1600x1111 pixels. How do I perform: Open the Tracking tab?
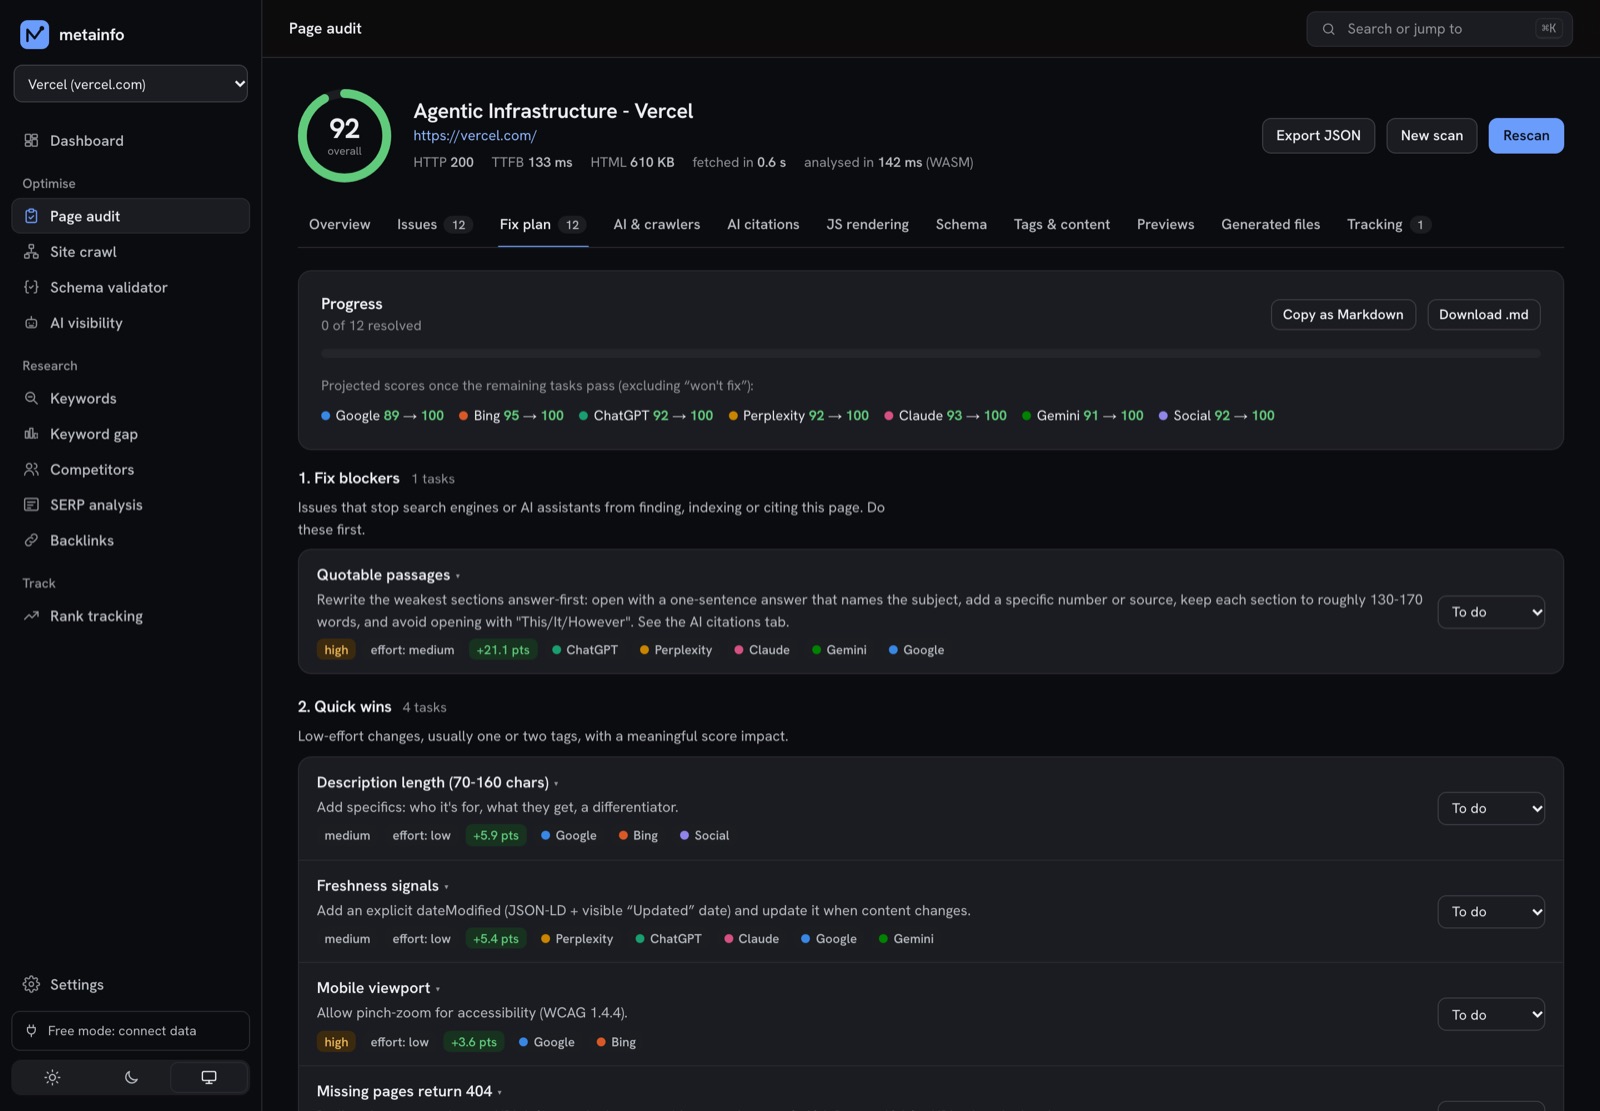click(x=1388, y=225)
